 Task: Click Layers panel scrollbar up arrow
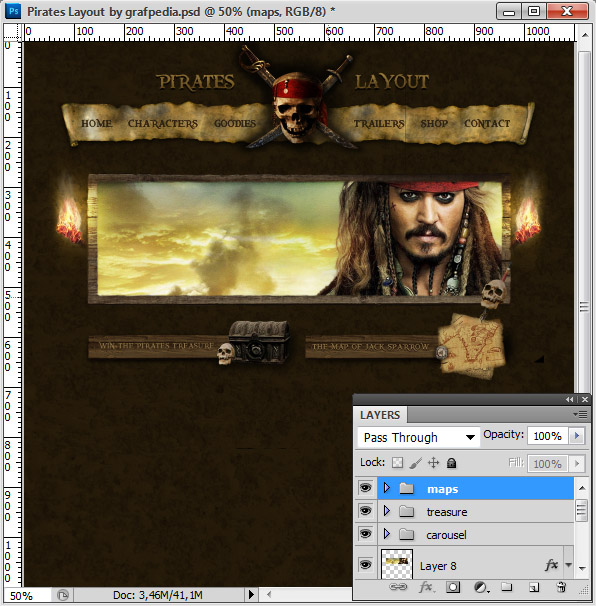582,488
